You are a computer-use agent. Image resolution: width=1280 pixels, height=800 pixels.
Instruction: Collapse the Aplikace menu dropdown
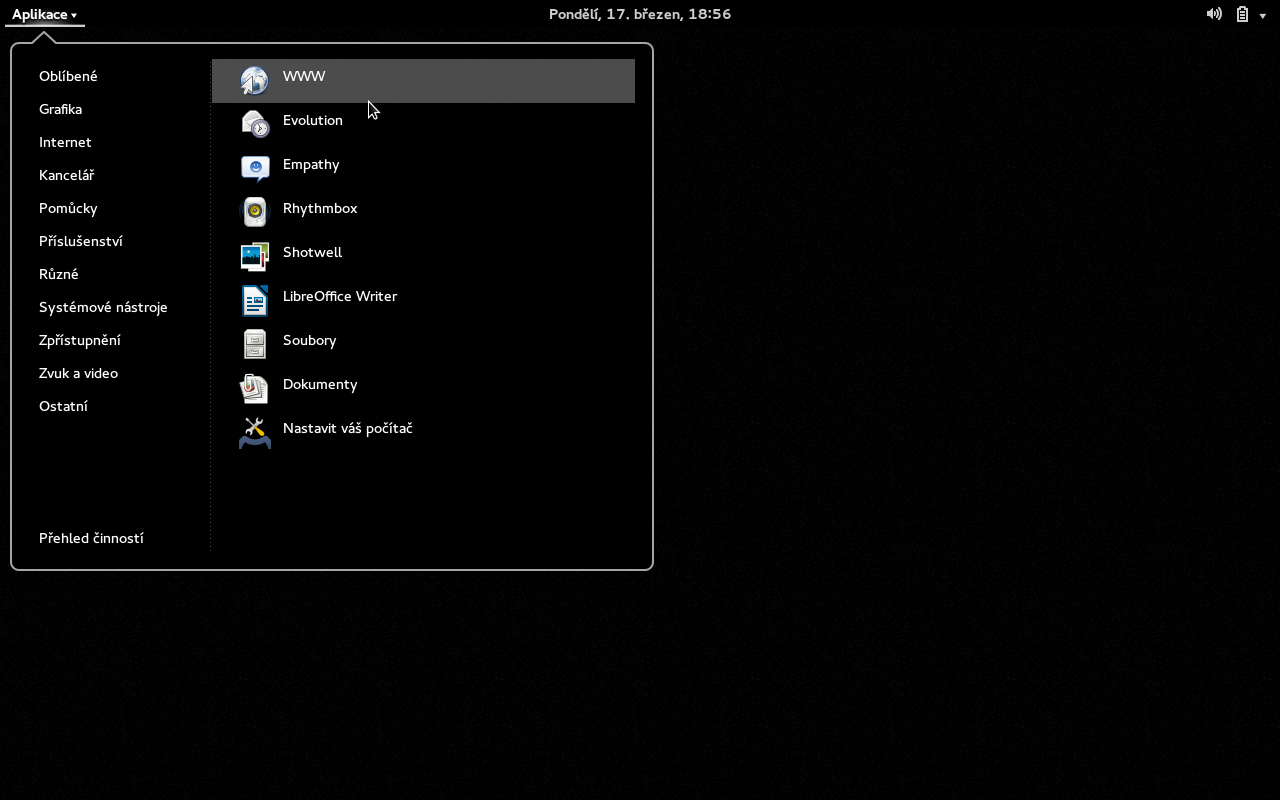(x=45, y=14)
